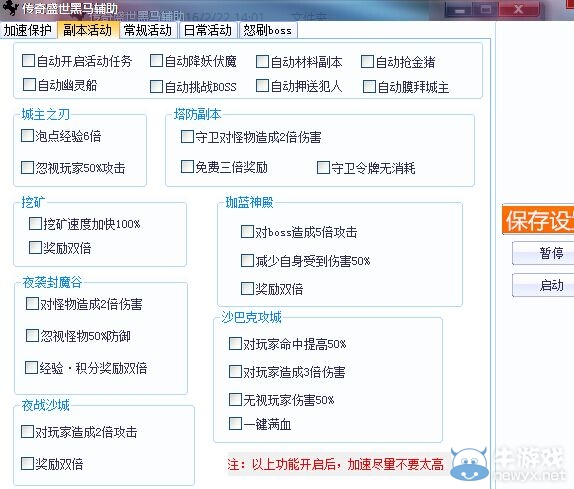The width and height of the screenshot is (574, 489).
Task: Enable 挖矿速度加快100% checkbox
Action: [x=35, y=223]
